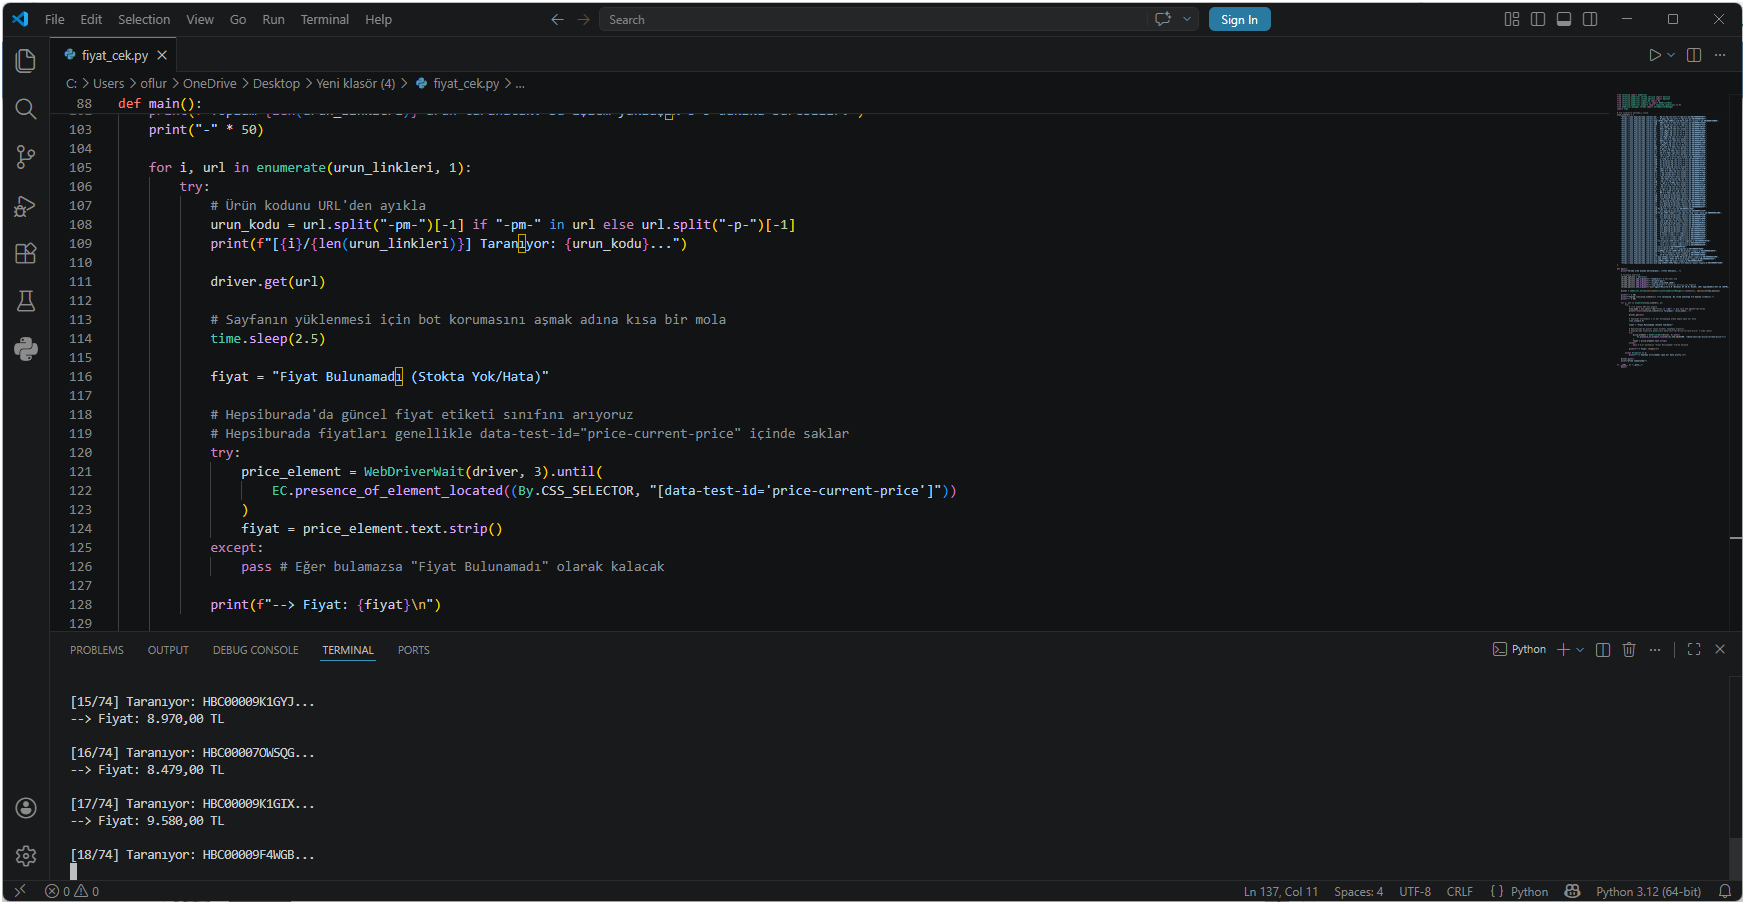
Task: Click Python 3.12 interpreter in status bar
Action: pyautogui.click(x=1647, y=891)
